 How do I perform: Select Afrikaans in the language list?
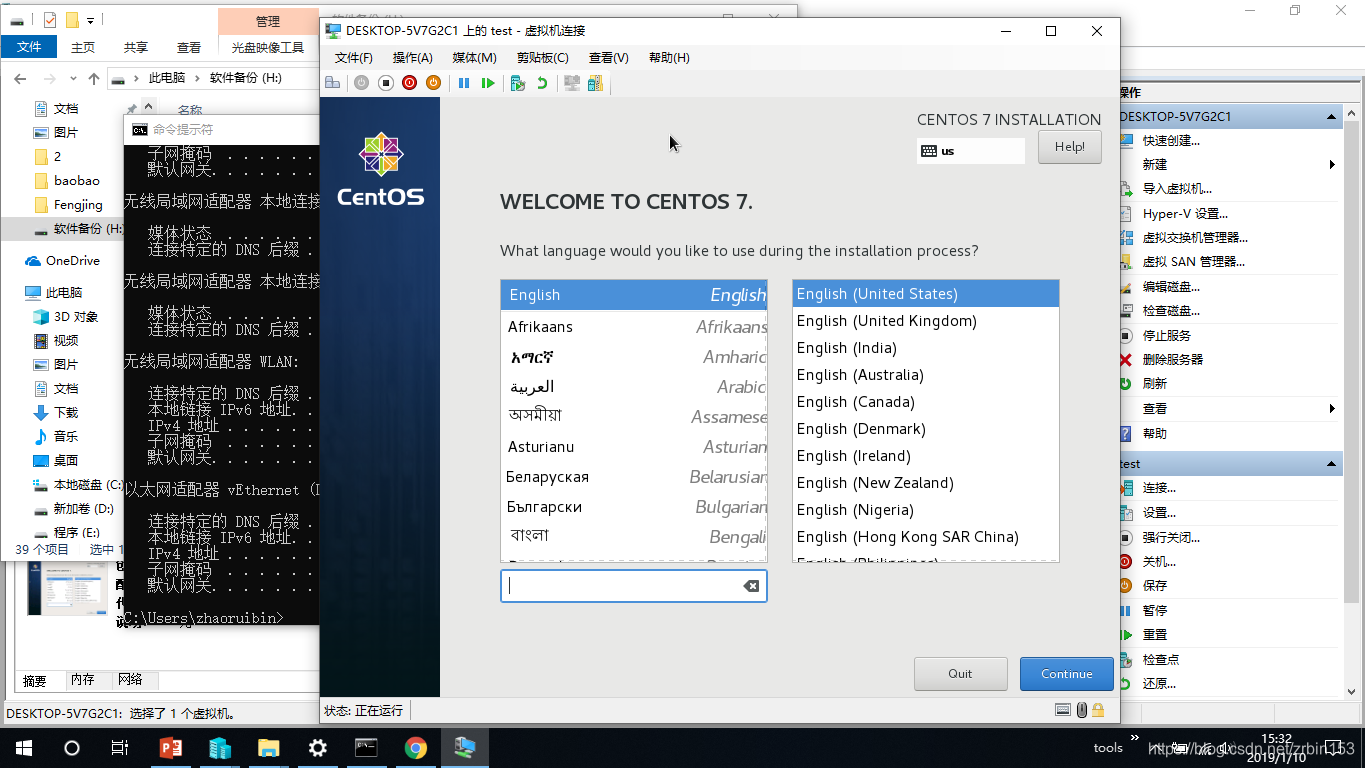pyautogui.click(x=634, y=327)
